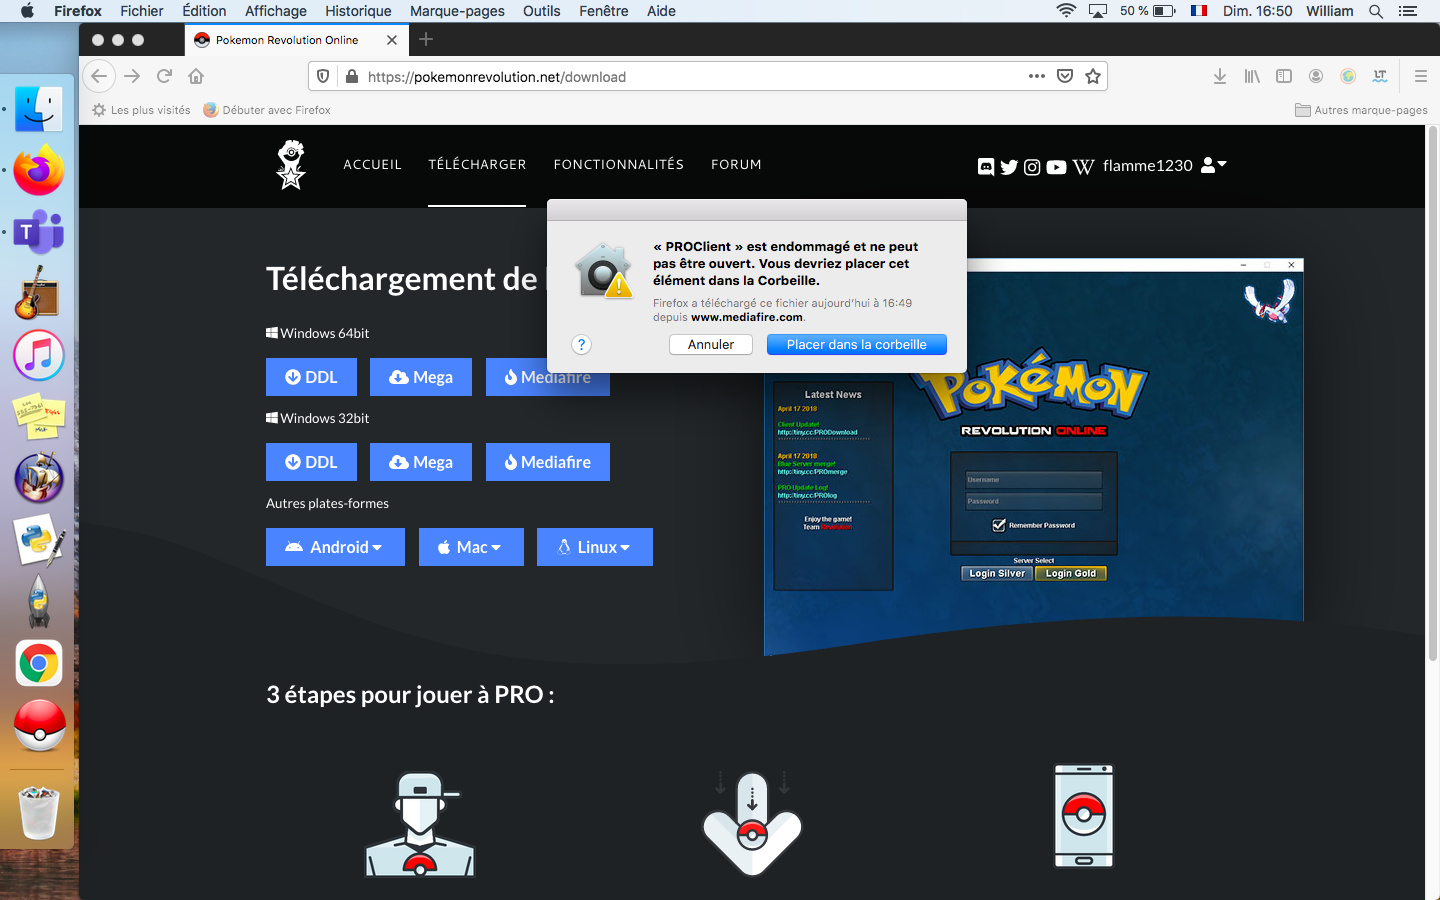Click Placer dans la corbeille button
The height and width of the screenshot is (900, 1440).
point(857,344)
